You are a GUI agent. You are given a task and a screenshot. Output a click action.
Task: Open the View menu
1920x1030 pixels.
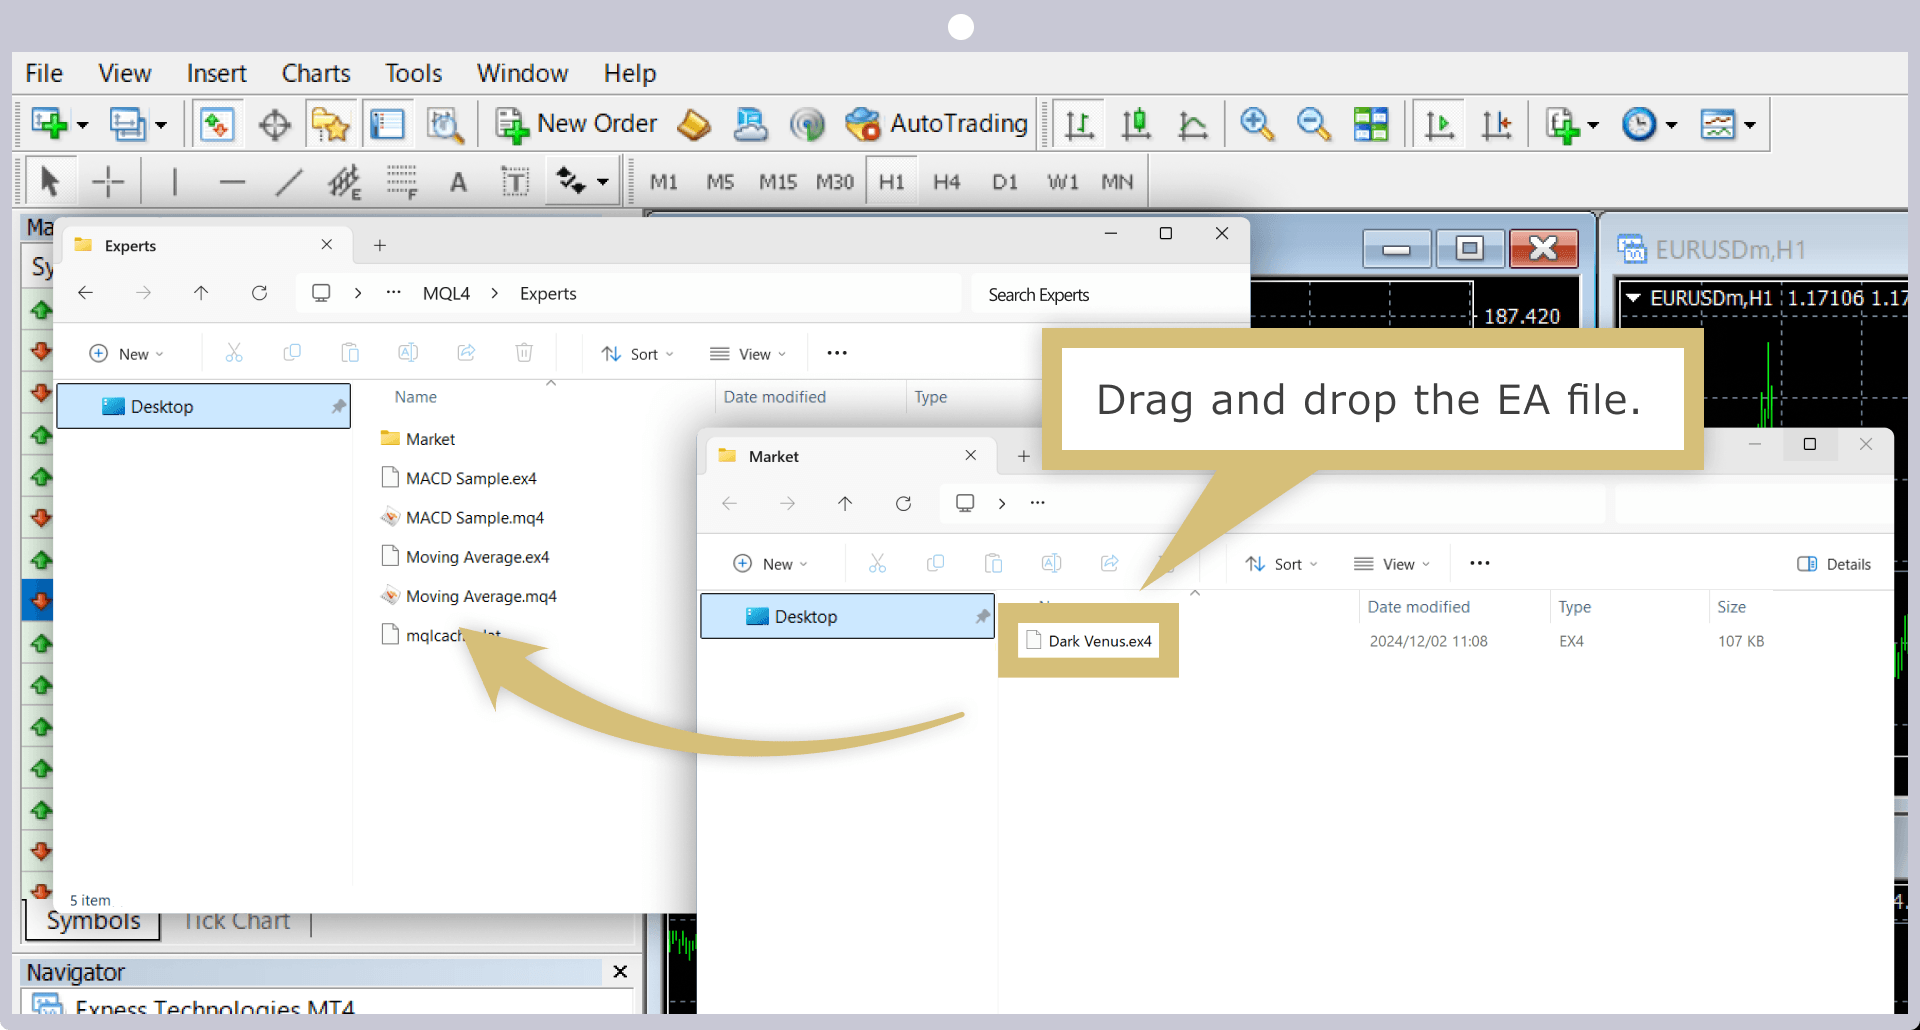tap(124, 73)
